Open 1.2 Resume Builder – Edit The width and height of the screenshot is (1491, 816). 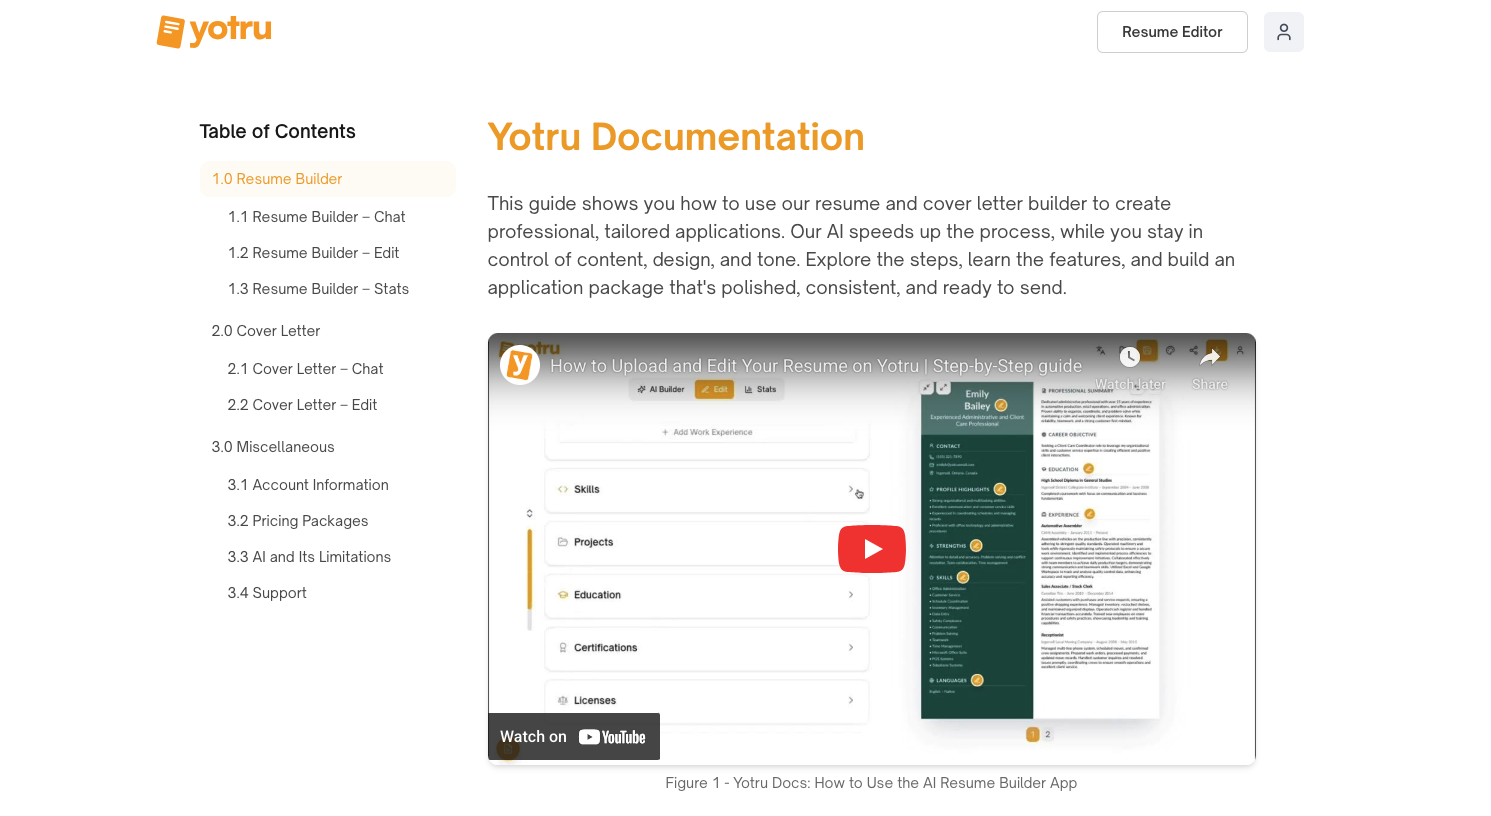click(313, 253)
